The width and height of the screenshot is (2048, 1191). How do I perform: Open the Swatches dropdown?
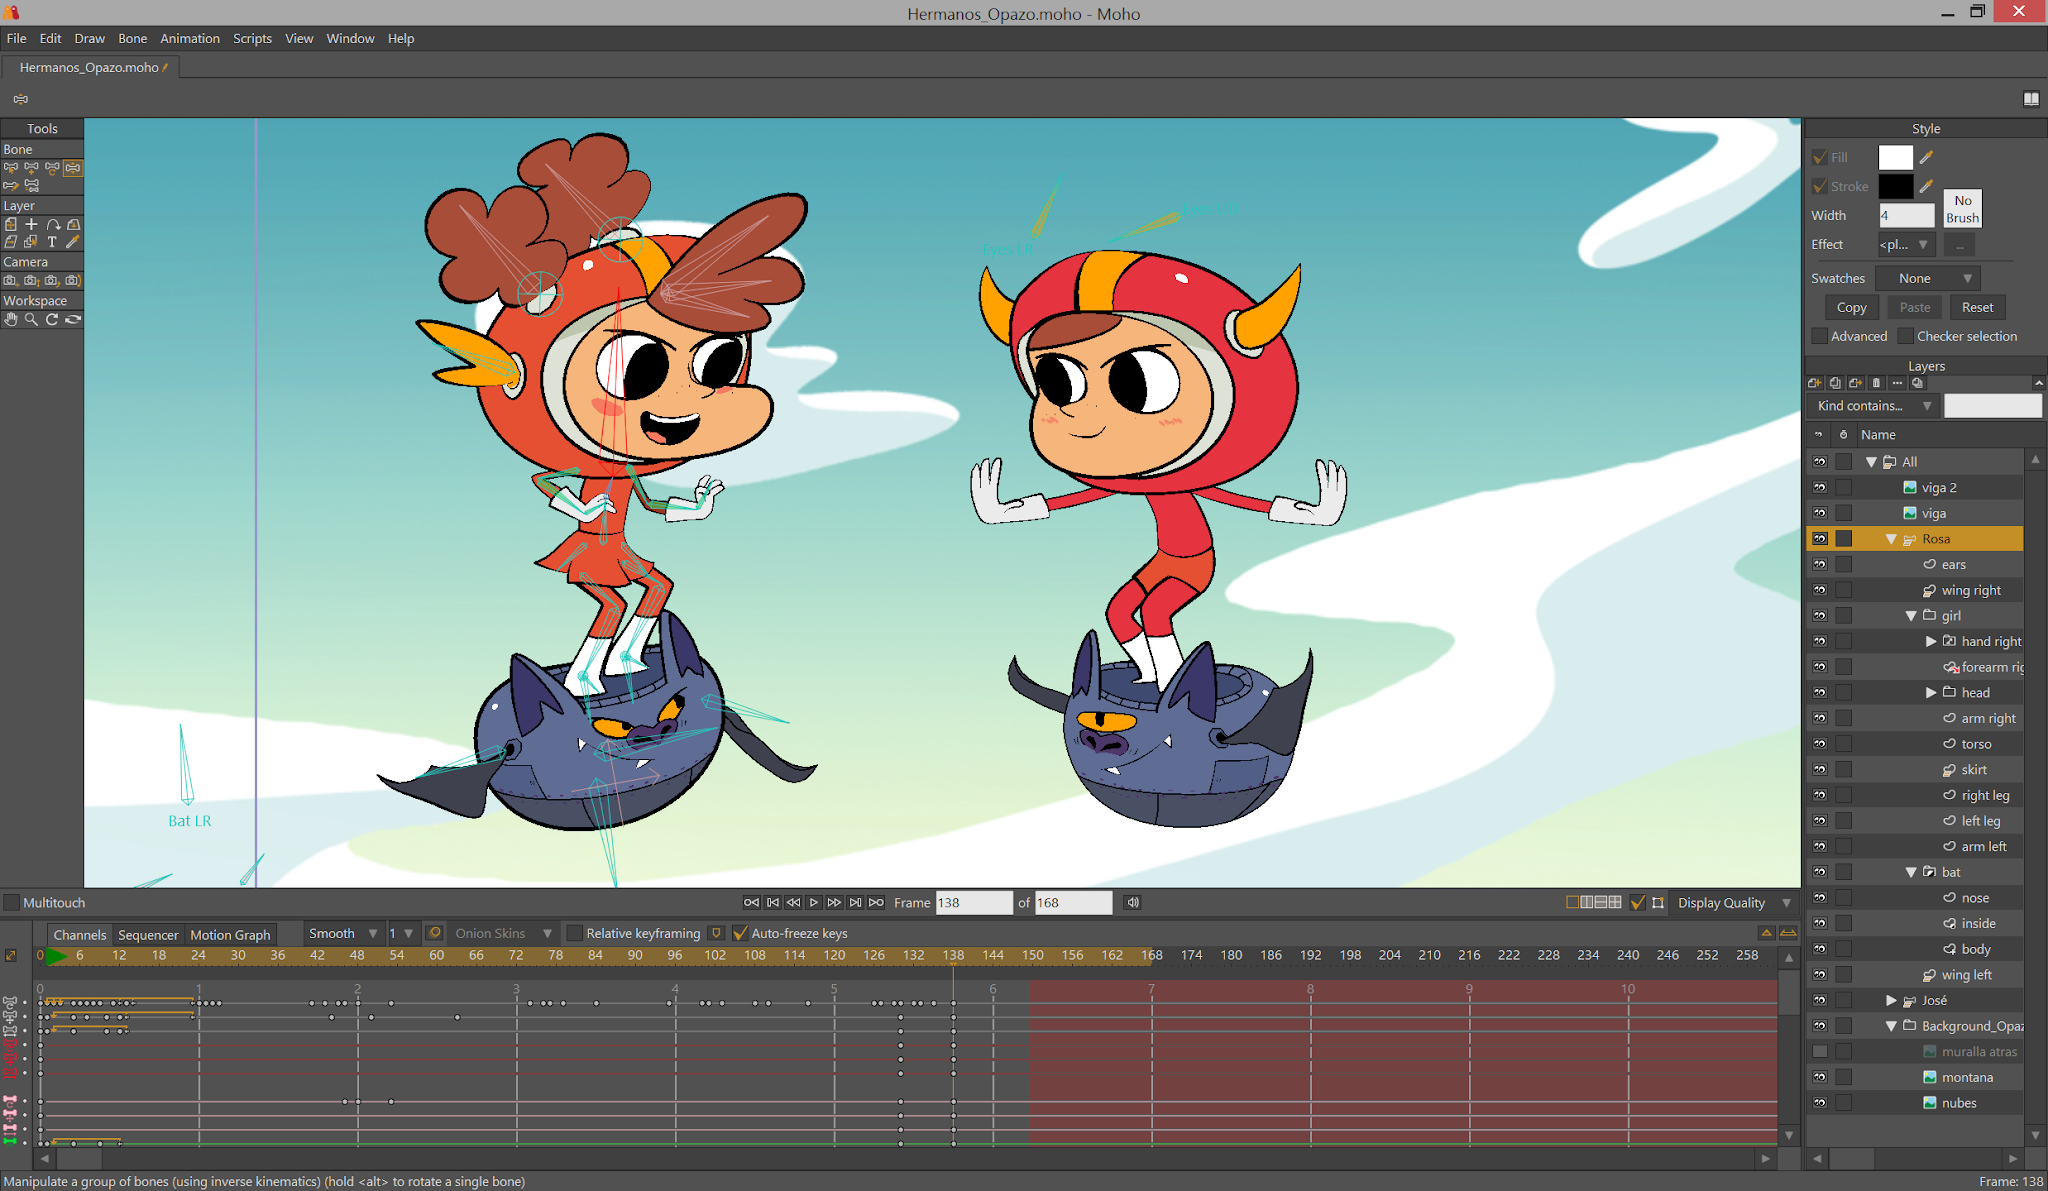pyautogui.click(x=1927, y=279)
